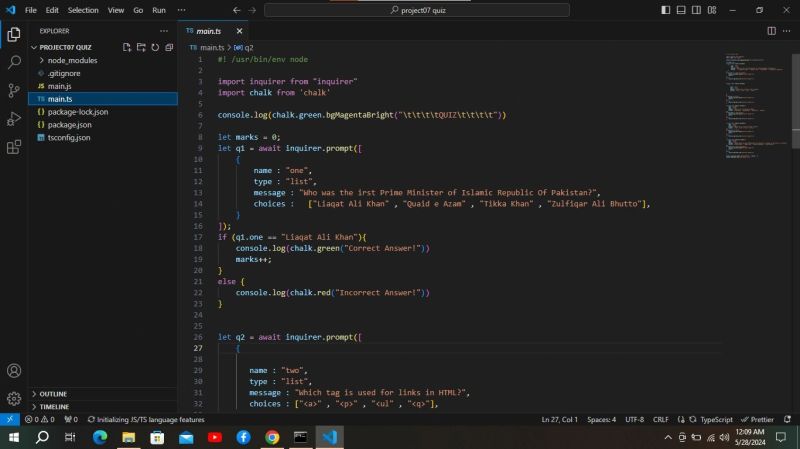This screenshot has height=449, width=800.
Task: Open the ports forwarded status item
Action: click(x=71, y=419)
